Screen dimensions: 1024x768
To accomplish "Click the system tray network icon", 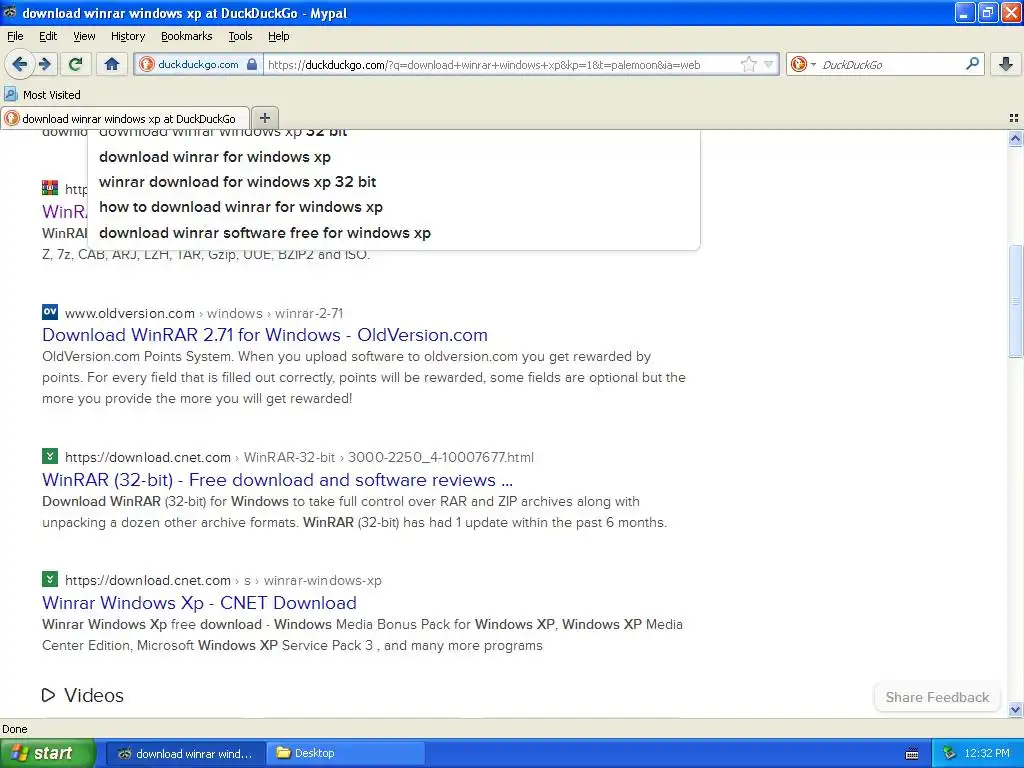I will click(x=950, y=753).
